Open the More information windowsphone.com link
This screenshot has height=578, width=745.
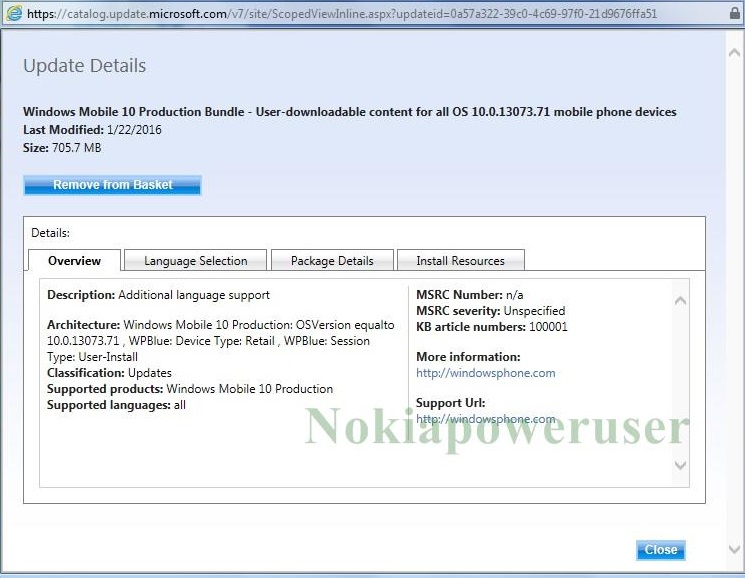click(x=486, y=373)
